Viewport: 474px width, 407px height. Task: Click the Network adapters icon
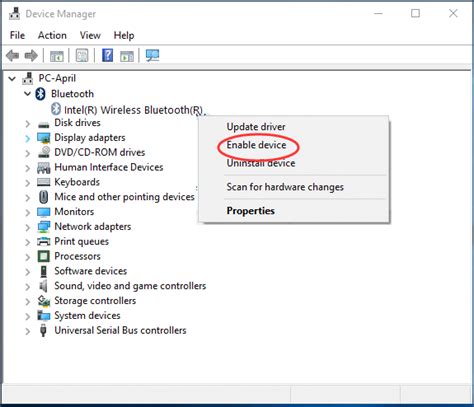pos(44,227)
